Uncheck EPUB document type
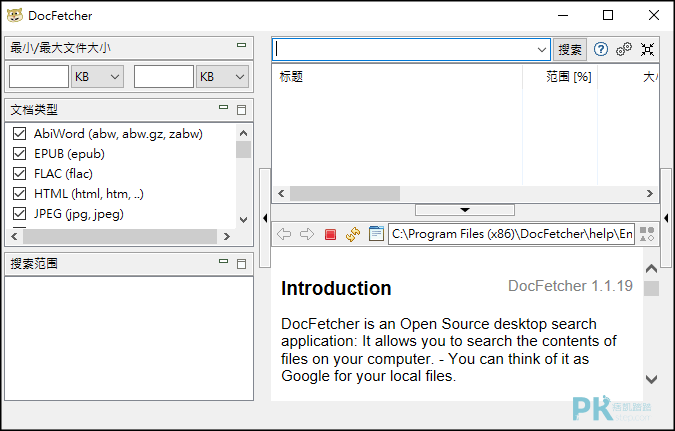The width and height of the screenshot is (675, 431). pos(19,154)
